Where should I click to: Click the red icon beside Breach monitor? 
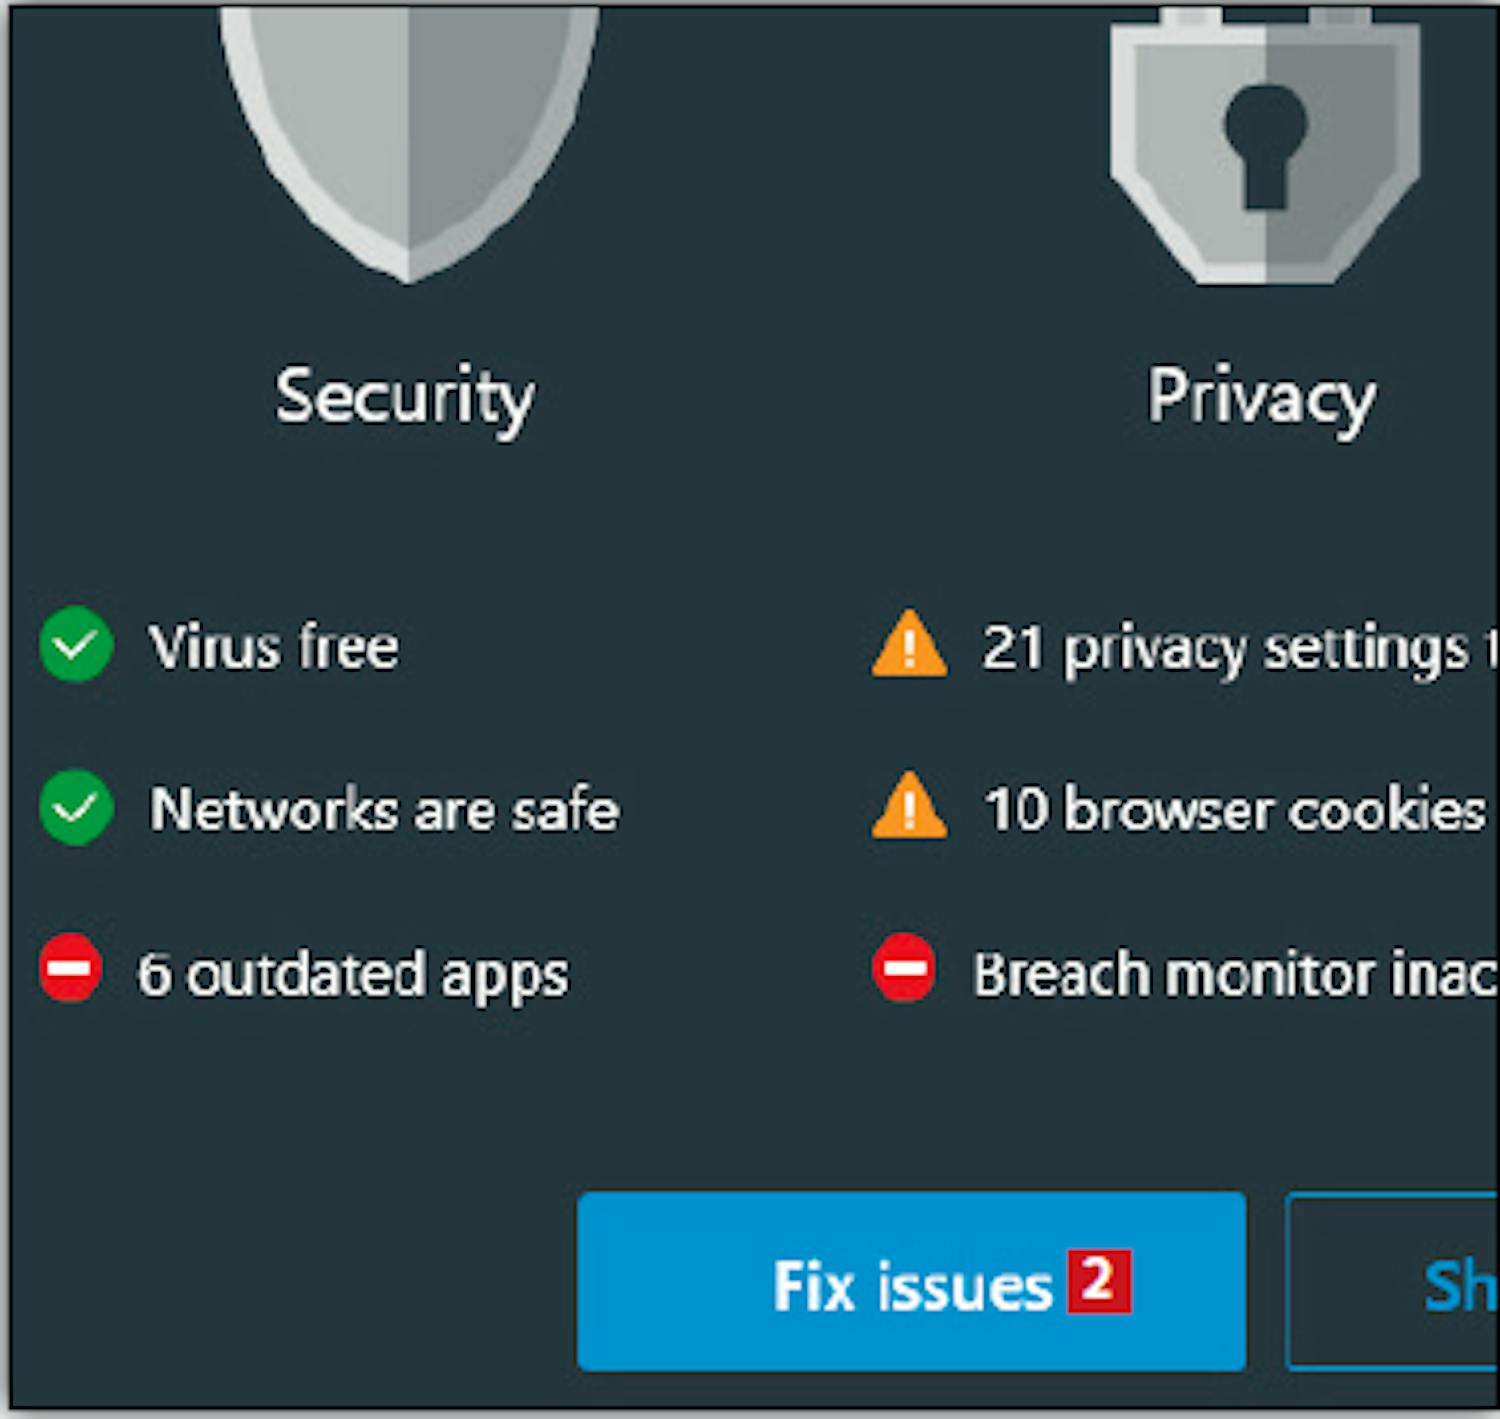pos(904,968)
